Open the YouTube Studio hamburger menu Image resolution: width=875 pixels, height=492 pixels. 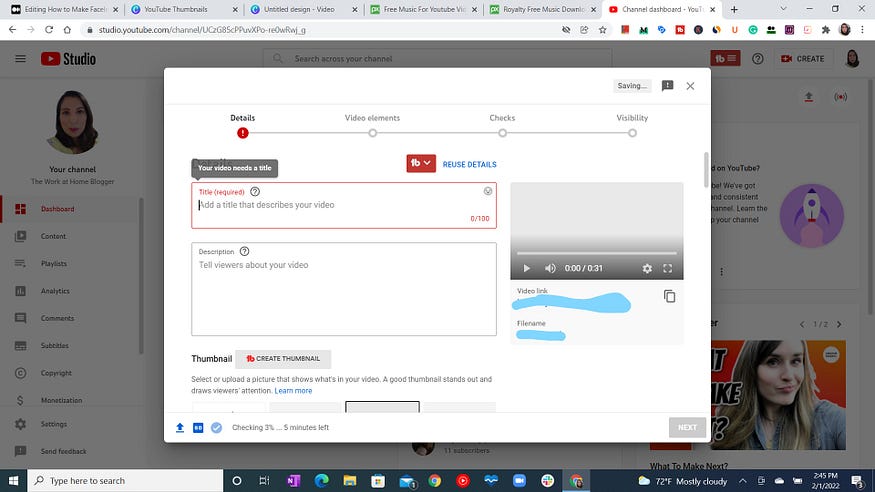point(21,59)
